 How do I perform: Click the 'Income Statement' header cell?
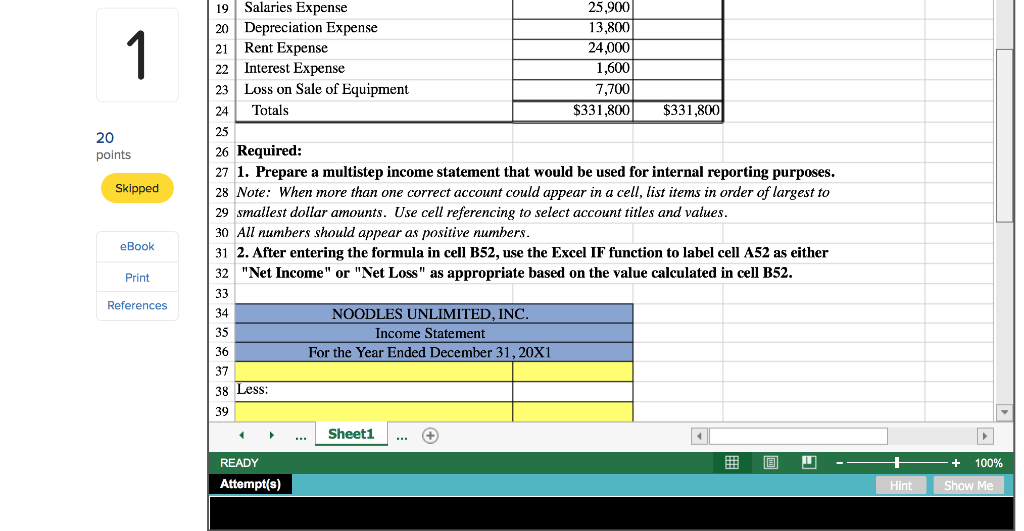[434, 333]
